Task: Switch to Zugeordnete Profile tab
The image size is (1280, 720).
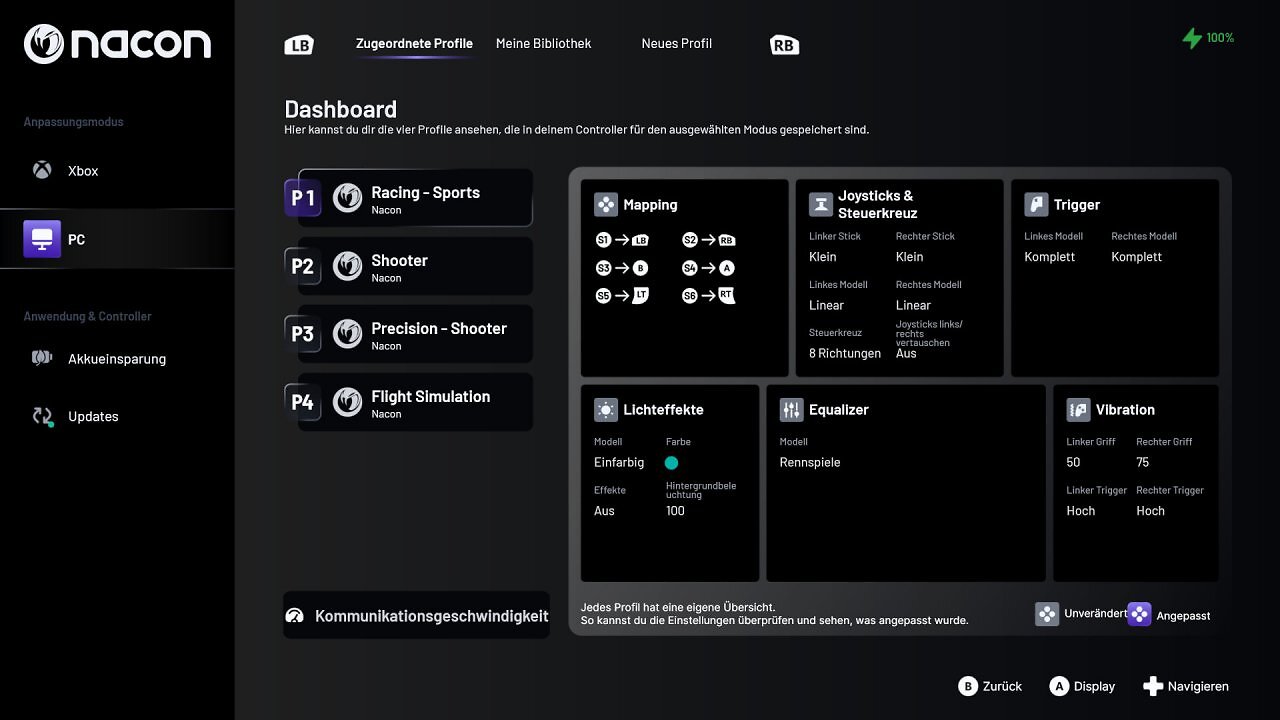Action: click(x=414, y=44)
